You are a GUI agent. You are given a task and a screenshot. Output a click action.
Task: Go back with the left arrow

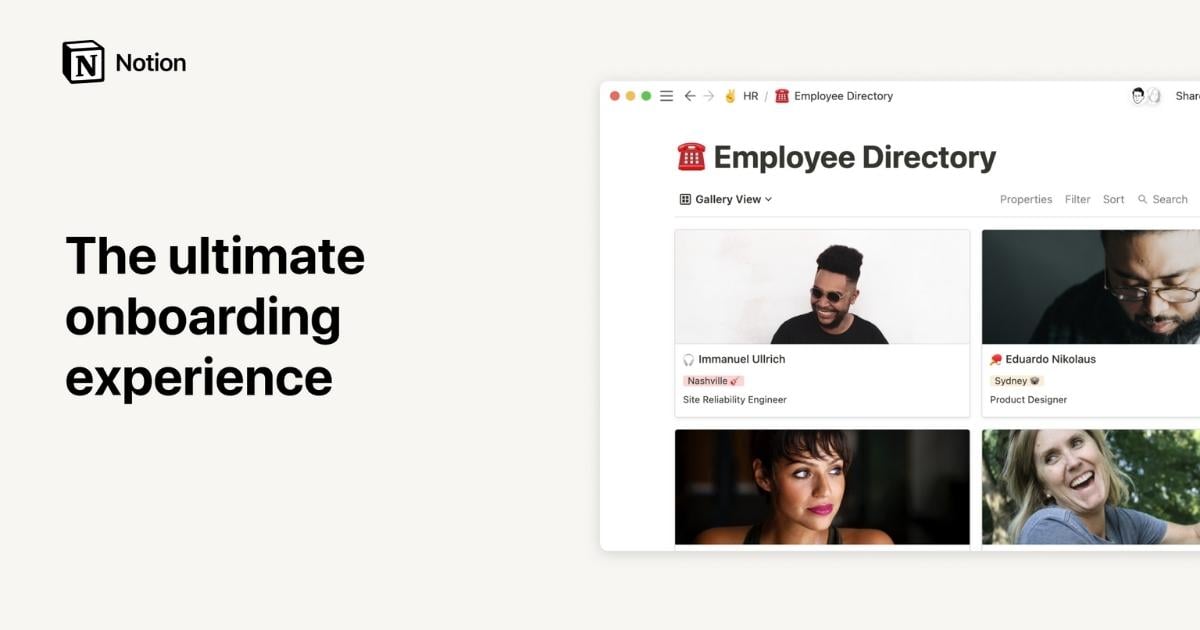(690, 96)
